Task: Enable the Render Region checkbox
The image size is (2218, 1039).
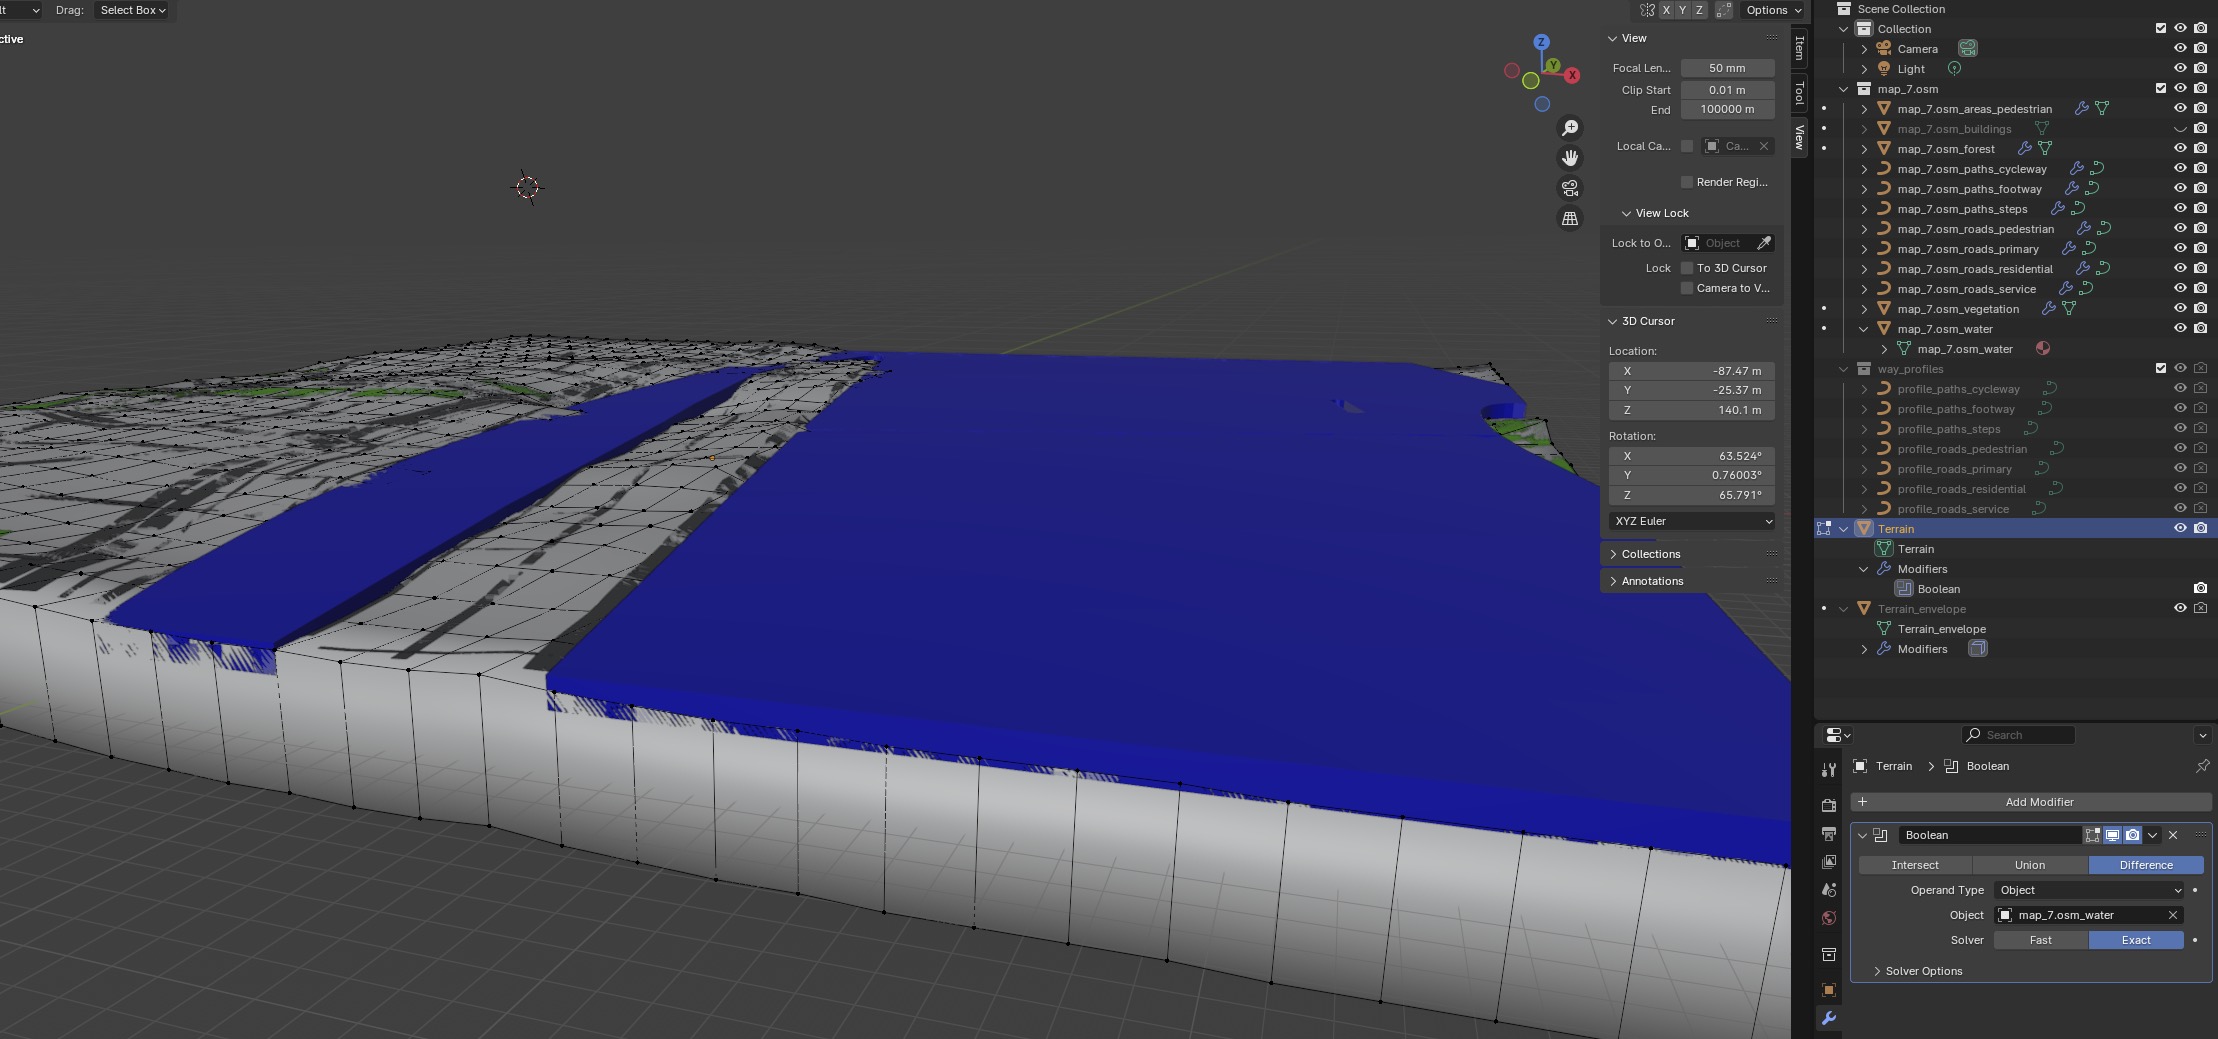Action: pos(1687,182)
